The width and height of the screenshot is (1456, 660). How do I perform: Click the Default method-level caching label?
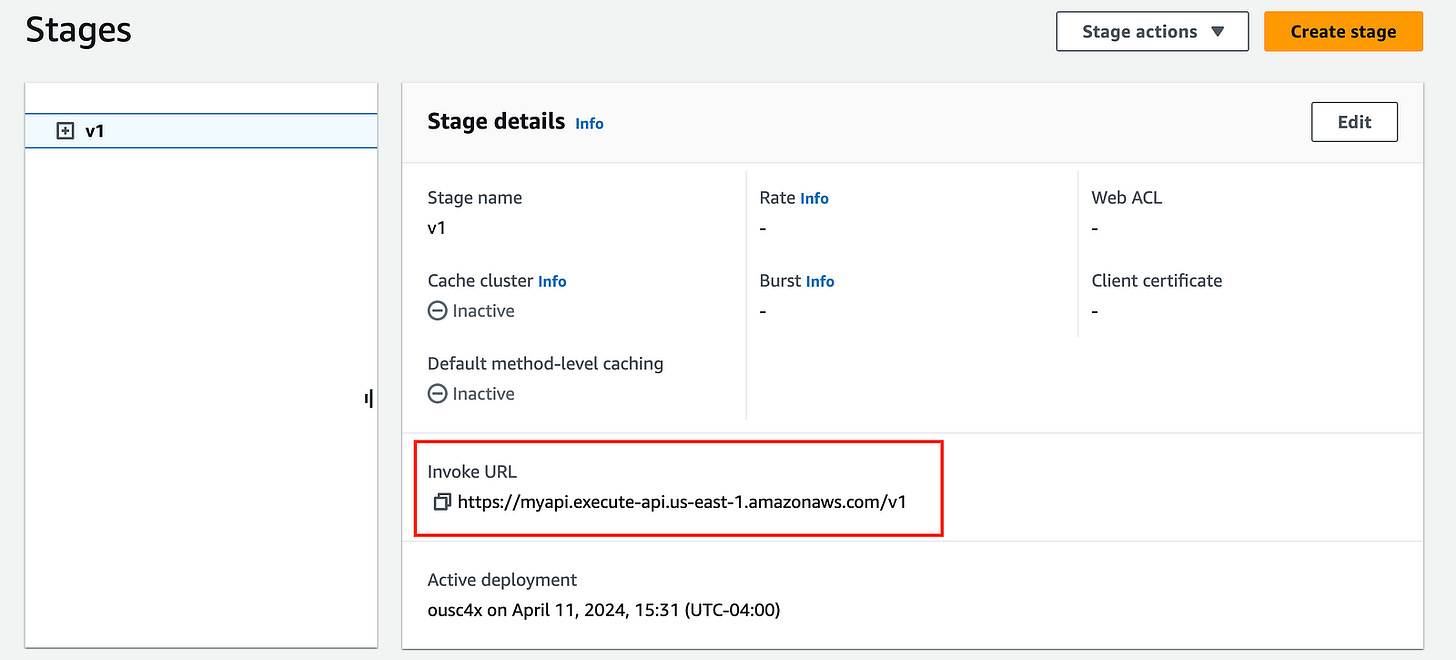point(545,364)
